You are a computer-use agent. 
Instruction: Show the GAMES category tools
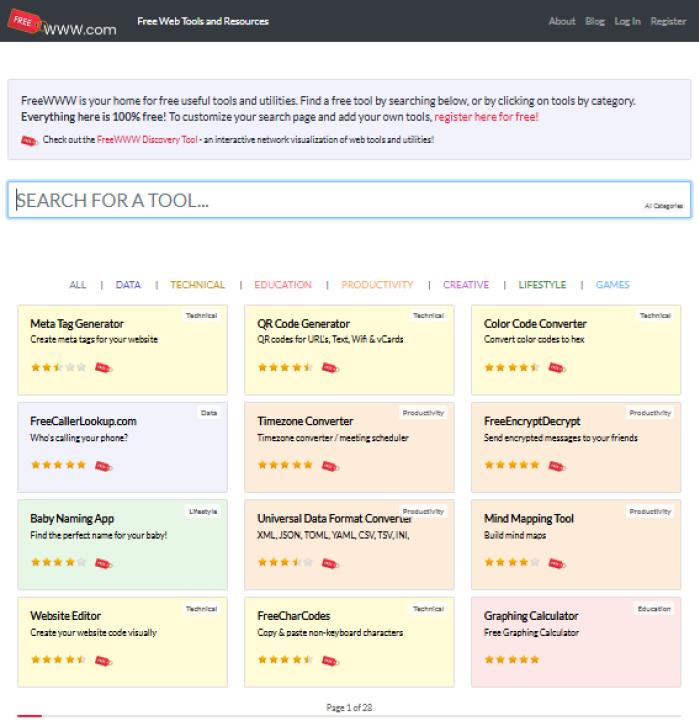(612, 285)
